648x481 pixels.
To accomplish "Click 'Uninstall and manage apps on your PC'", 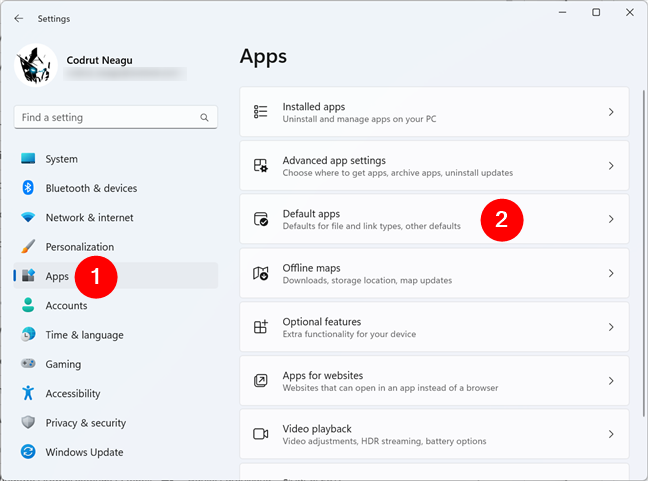I will 359,119.
